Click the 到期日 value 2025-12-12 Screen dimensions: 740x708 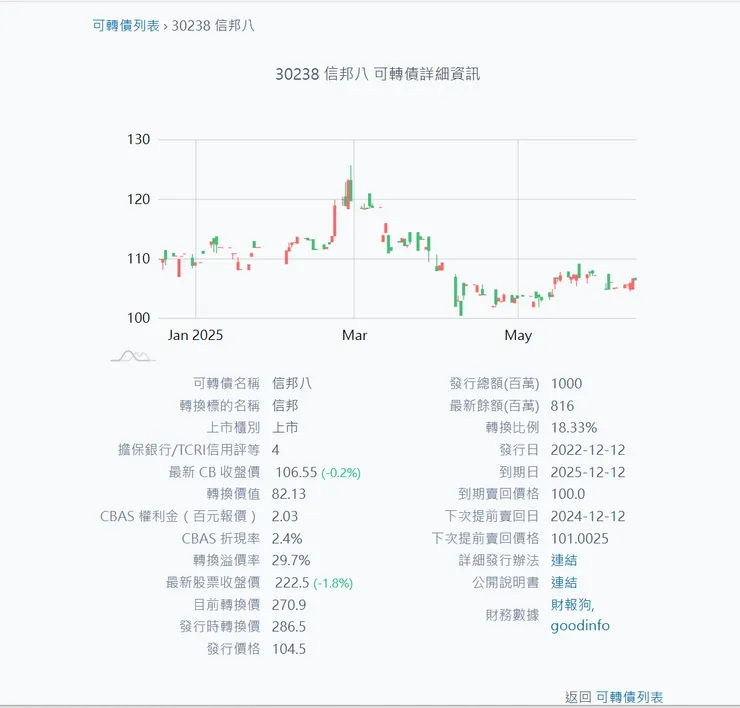588,472
